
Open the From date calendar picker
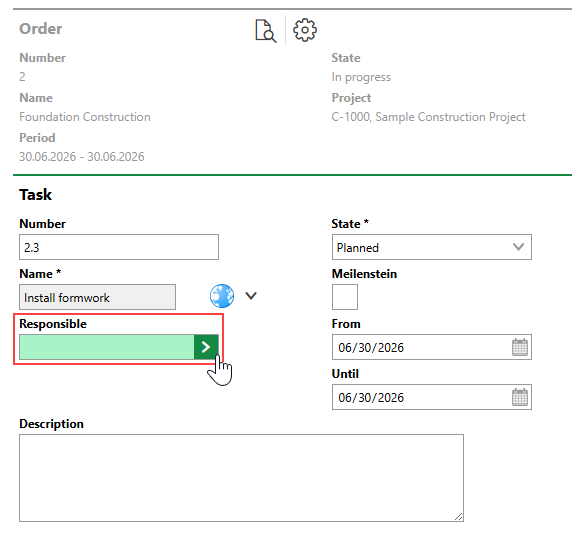(x=520, y=347)
